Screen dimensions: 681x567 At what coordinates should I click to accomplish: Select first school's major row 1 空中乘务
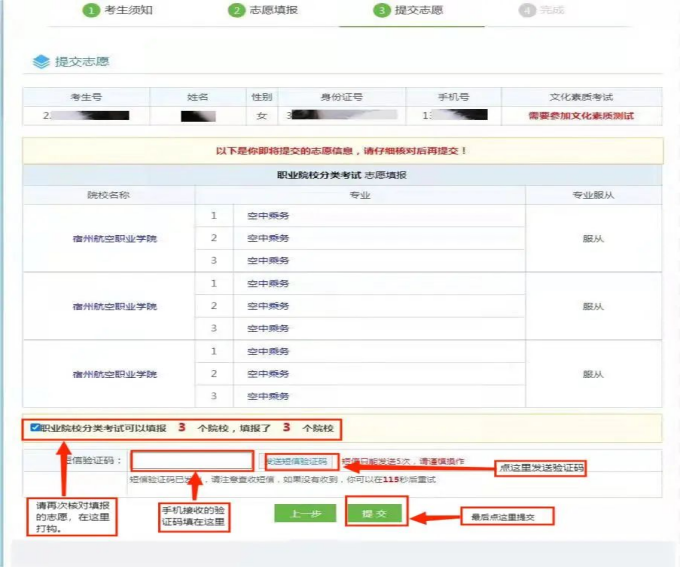(x=270, y=215)
